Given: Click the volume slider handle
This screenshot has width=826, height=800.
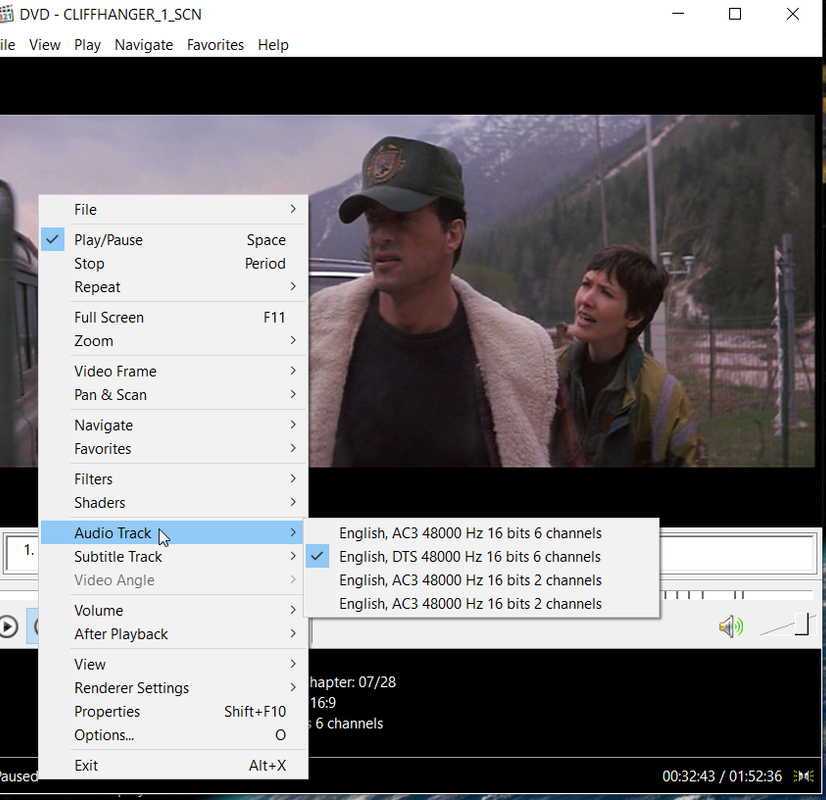Looking at the screenshot, I should click(802, 624).
